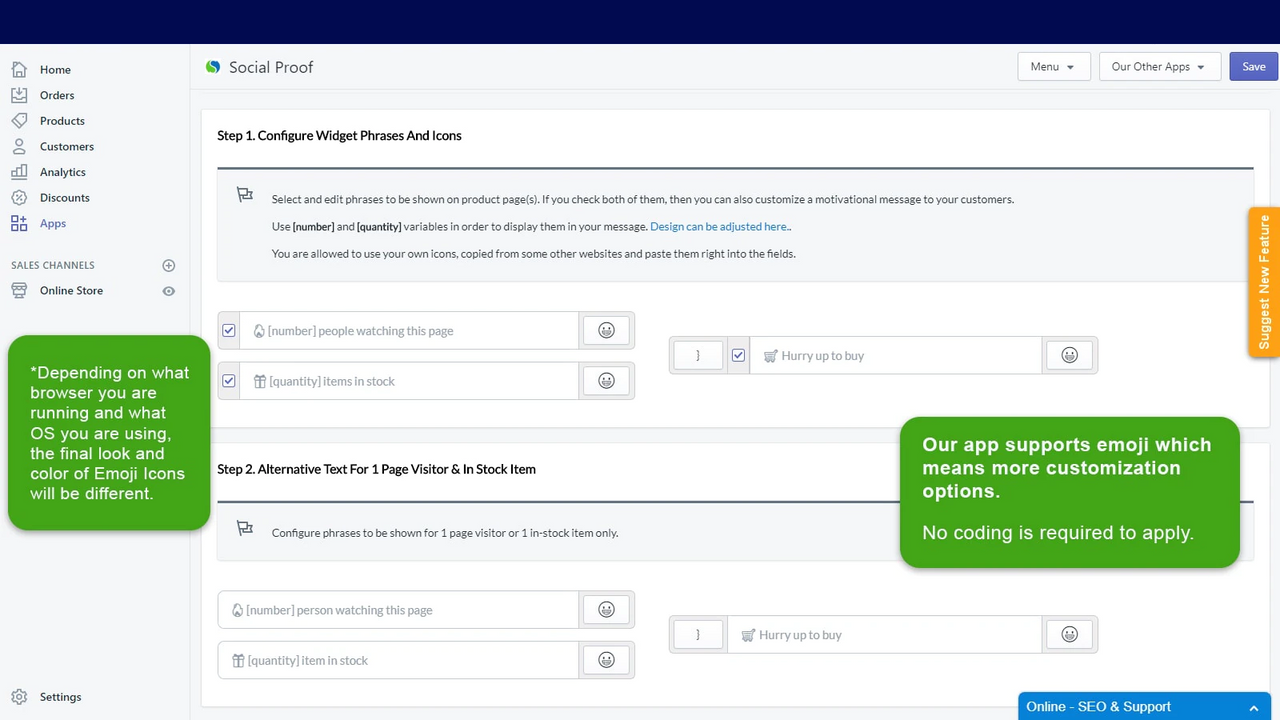Collapse the 'Online - SEO & Support' chat panel
The height and width of the screenshot is (720, 1280).
(1254, 707)
